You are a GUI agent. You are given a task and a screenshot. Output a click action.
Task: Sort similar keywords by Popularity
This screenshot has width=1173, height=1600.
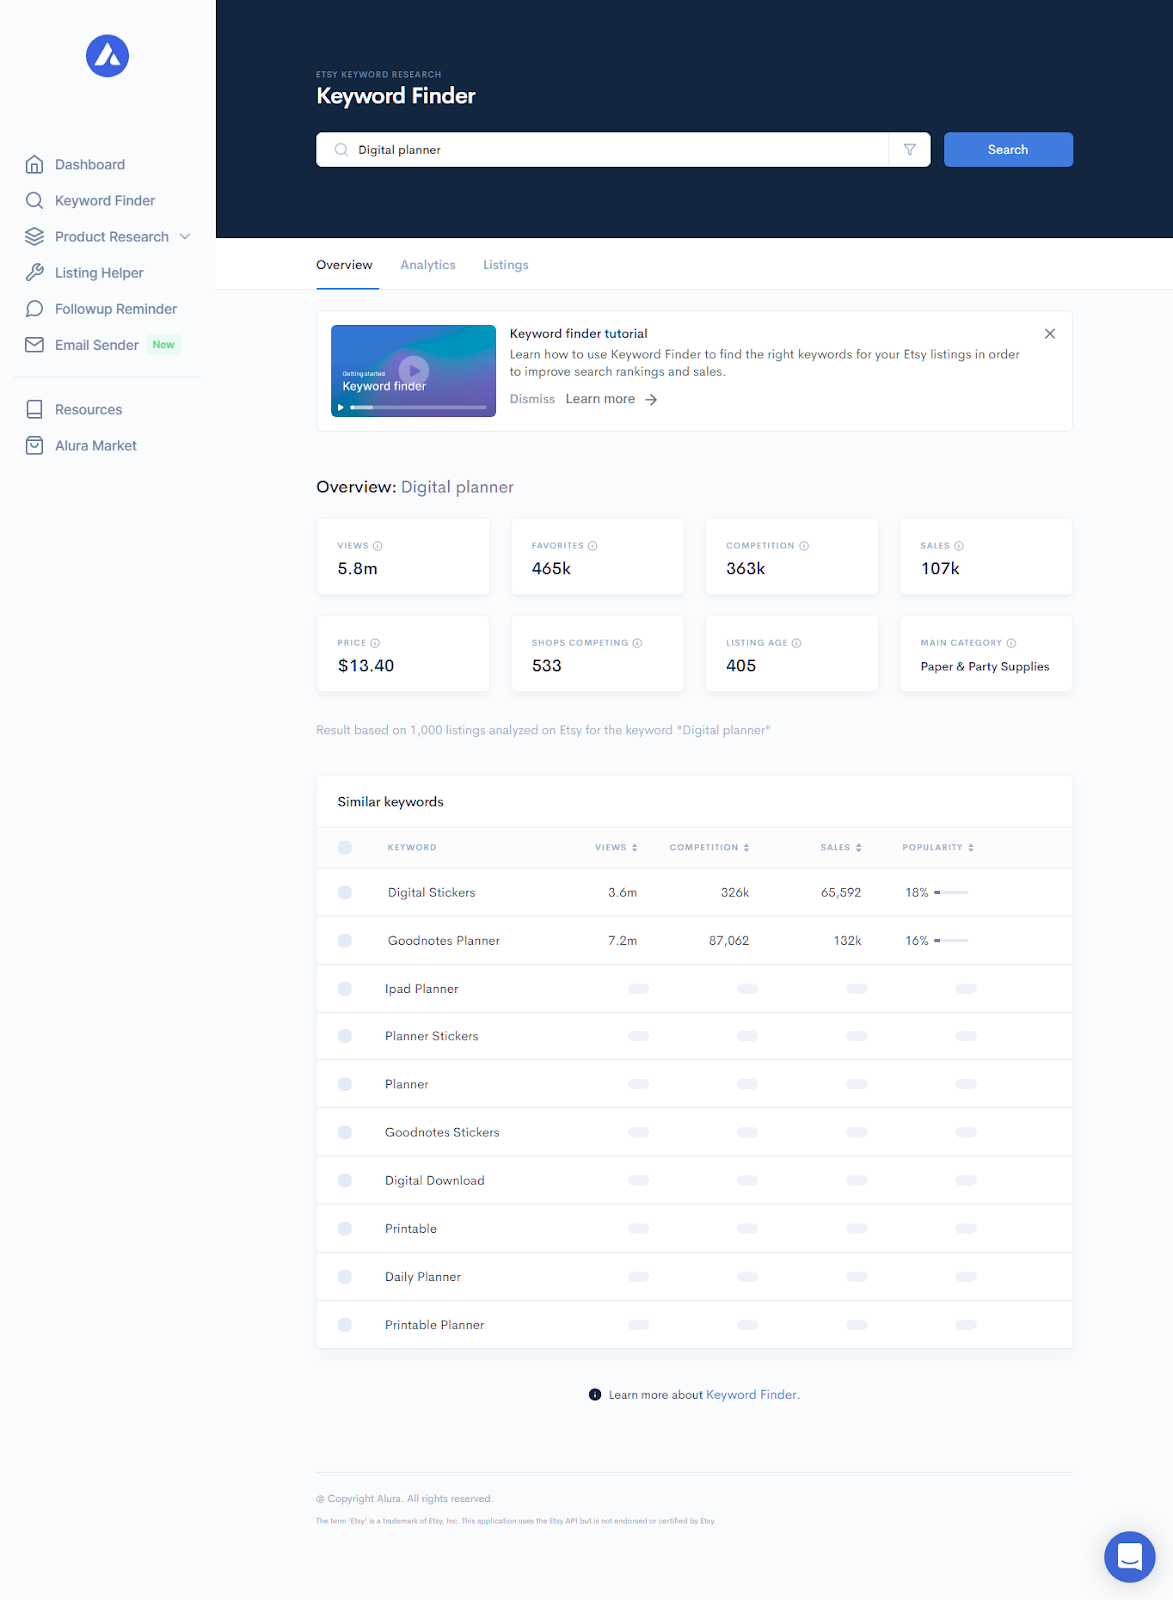[938, 848]
